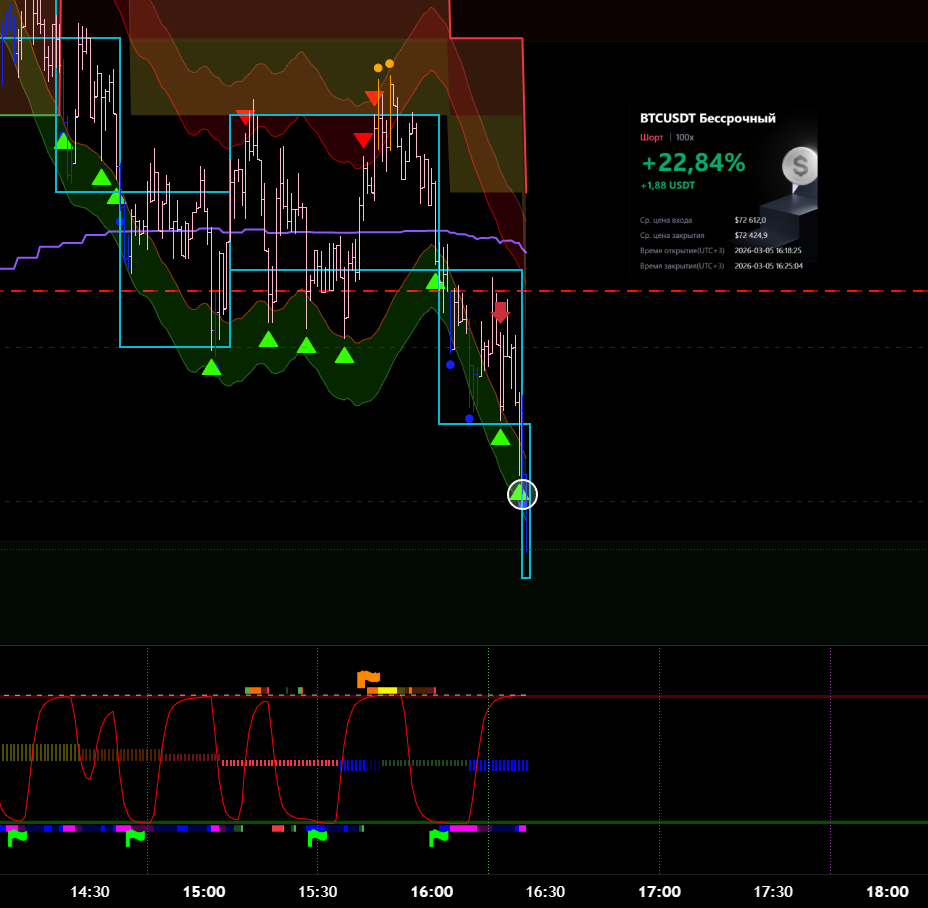
Task: Click the 15:00 label on time axis
Action: 204,892
